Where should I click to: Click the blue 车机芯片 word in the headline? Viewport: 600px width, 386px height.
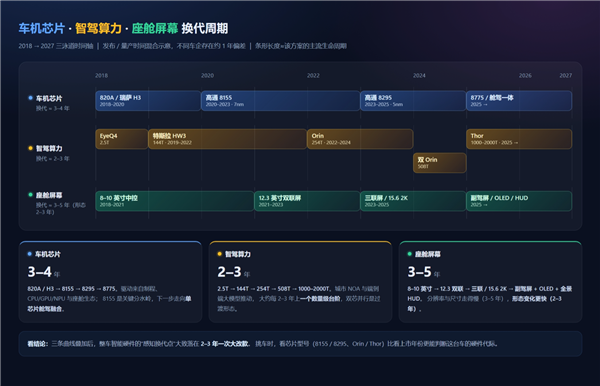[42, 28]
